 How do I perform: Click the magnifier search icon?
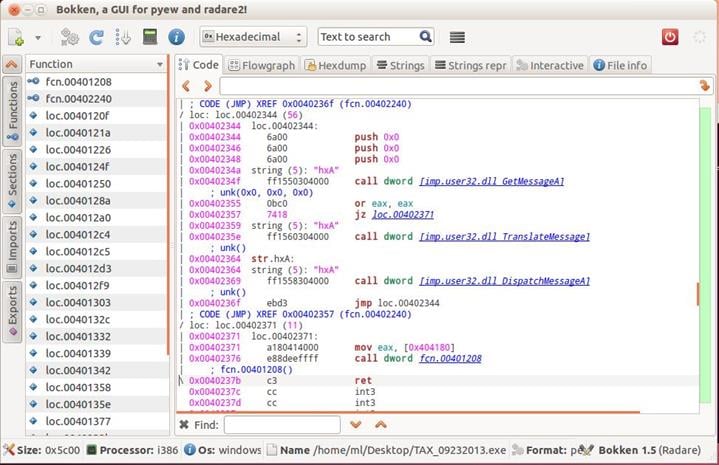426,37
